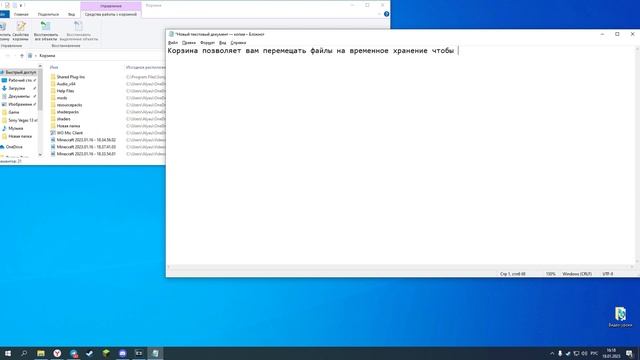Select Средства работы с корзиной tab

pos(111,14)
